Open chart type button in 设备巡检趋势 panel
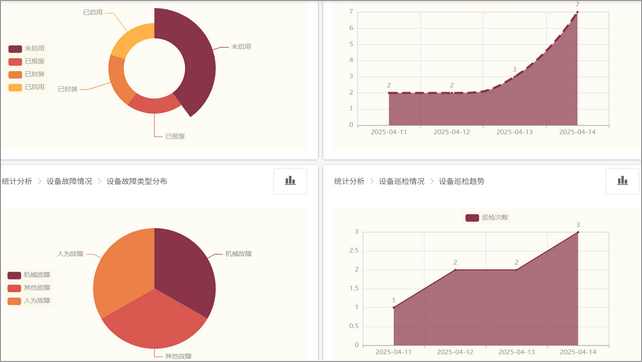 622,181
